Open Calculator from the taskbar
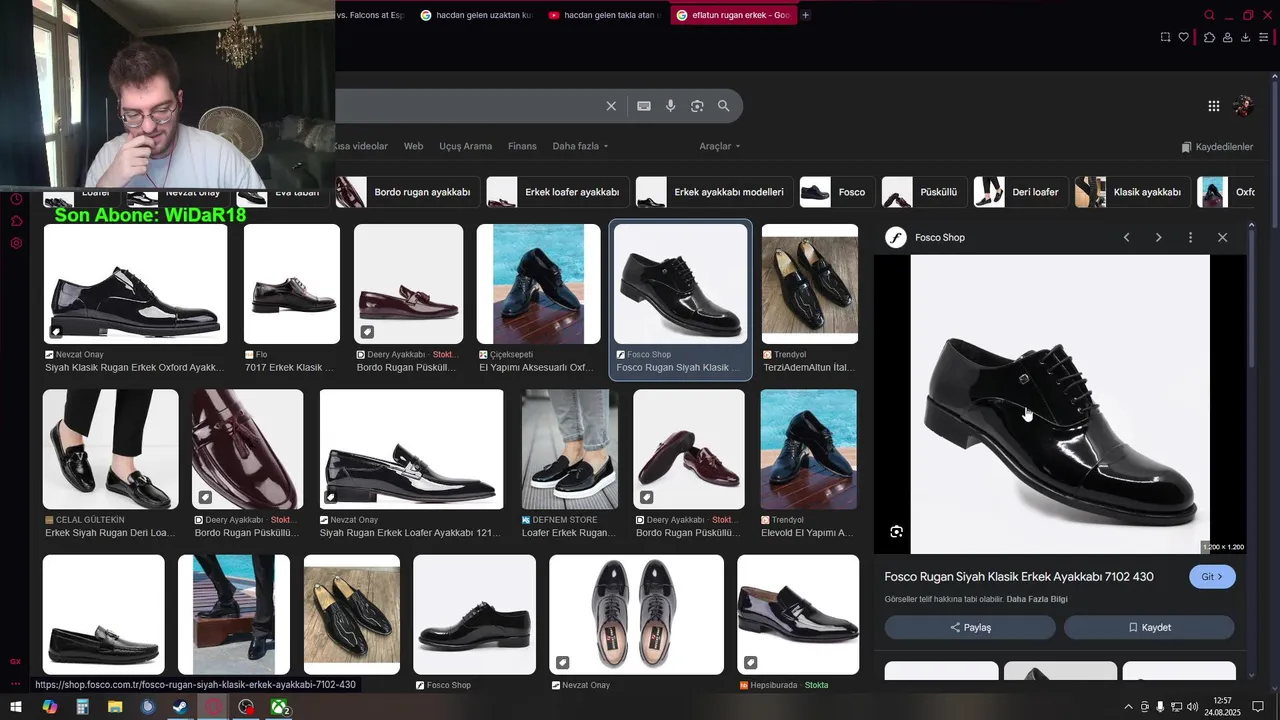Image resolution: width=1280 pixels, height=720 pixels. click(x=82, y=707)
